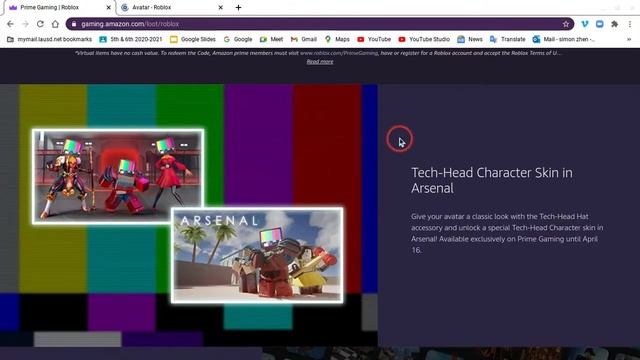The image size is (640, 360).
Task: Click the browser forward arrow
Action: [x=25, y=24]
